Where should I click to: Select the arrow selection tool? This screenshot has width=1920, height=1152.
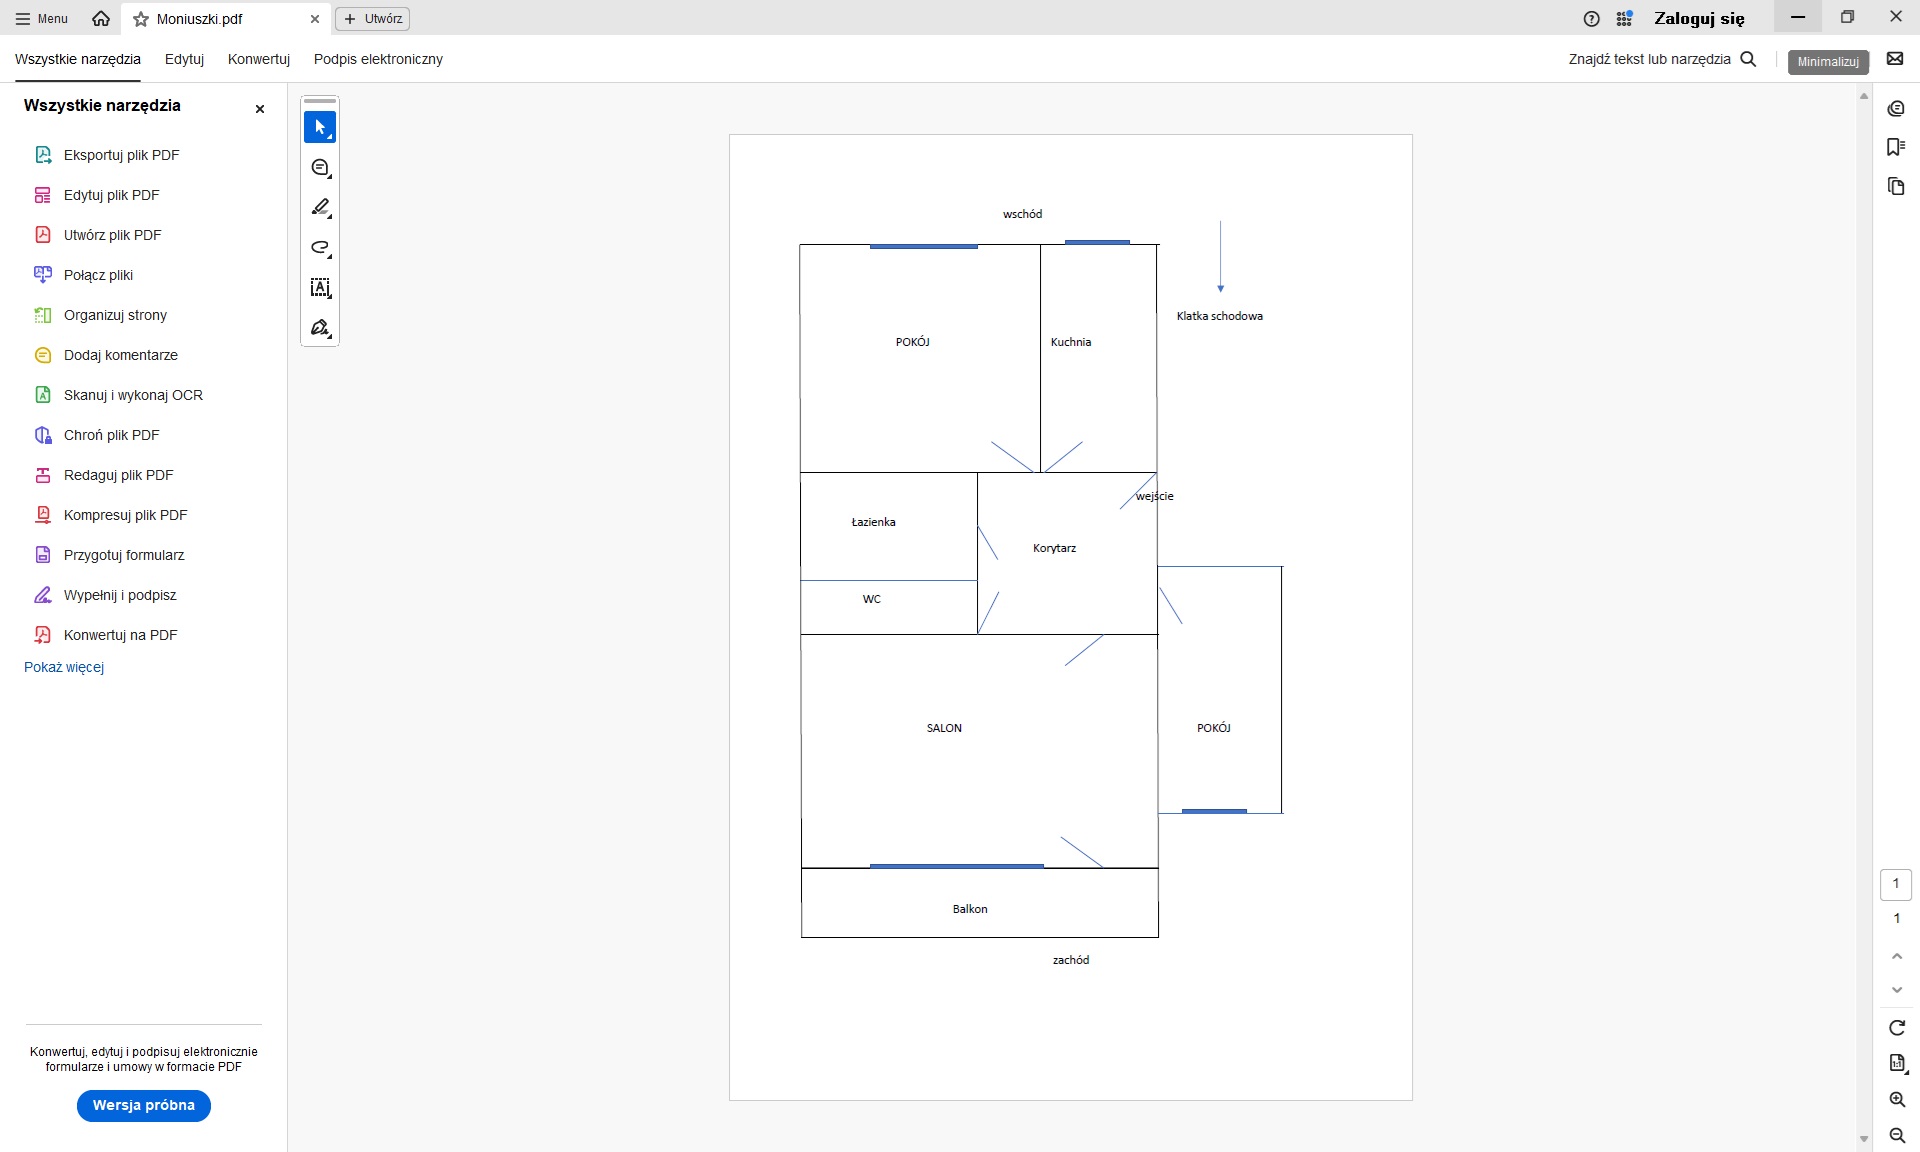click(x=320, y=127)
